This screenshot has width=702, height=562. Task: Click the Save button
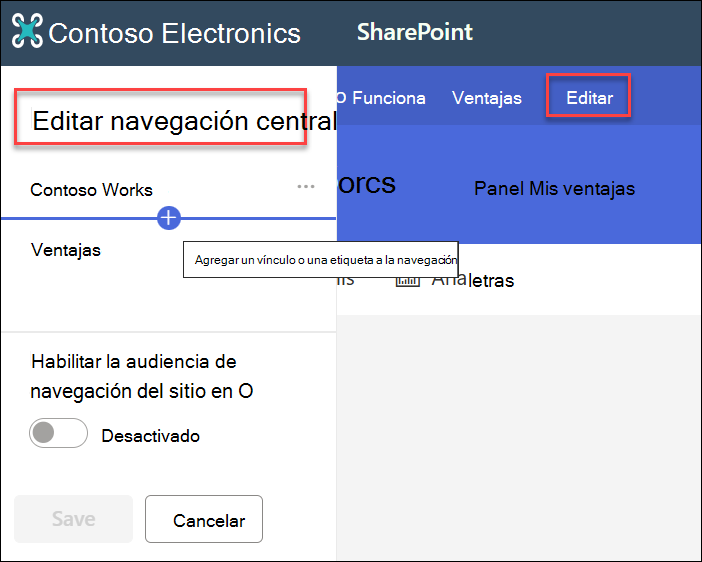point(73,519)
